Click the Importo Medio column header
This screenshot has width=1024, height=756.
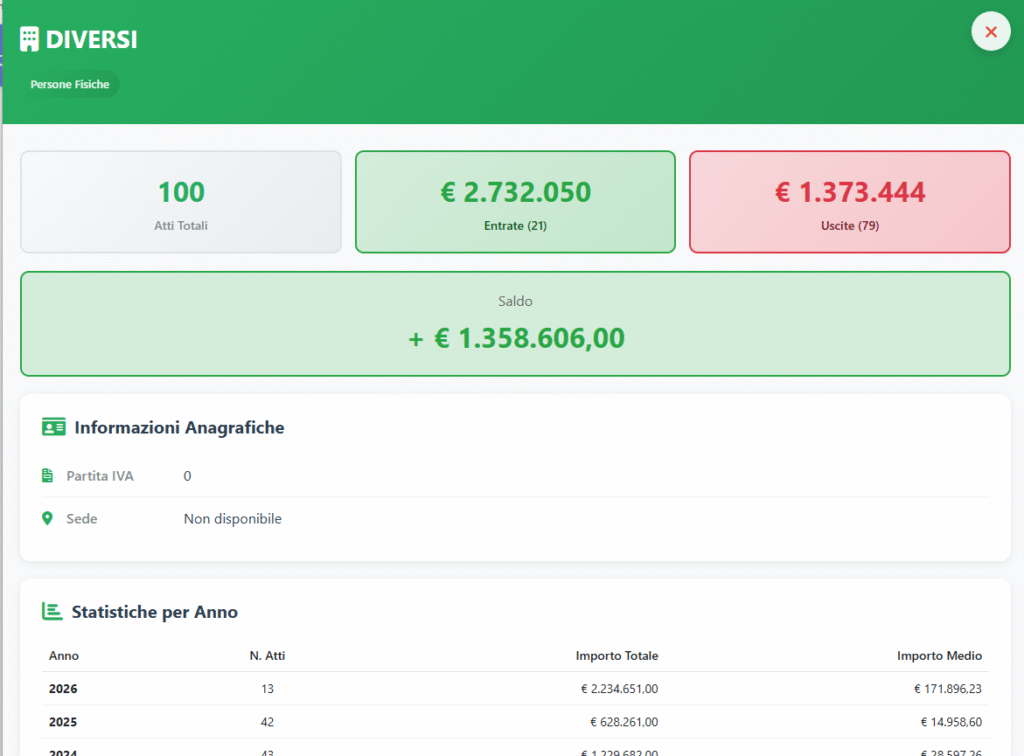pos(939,656)
